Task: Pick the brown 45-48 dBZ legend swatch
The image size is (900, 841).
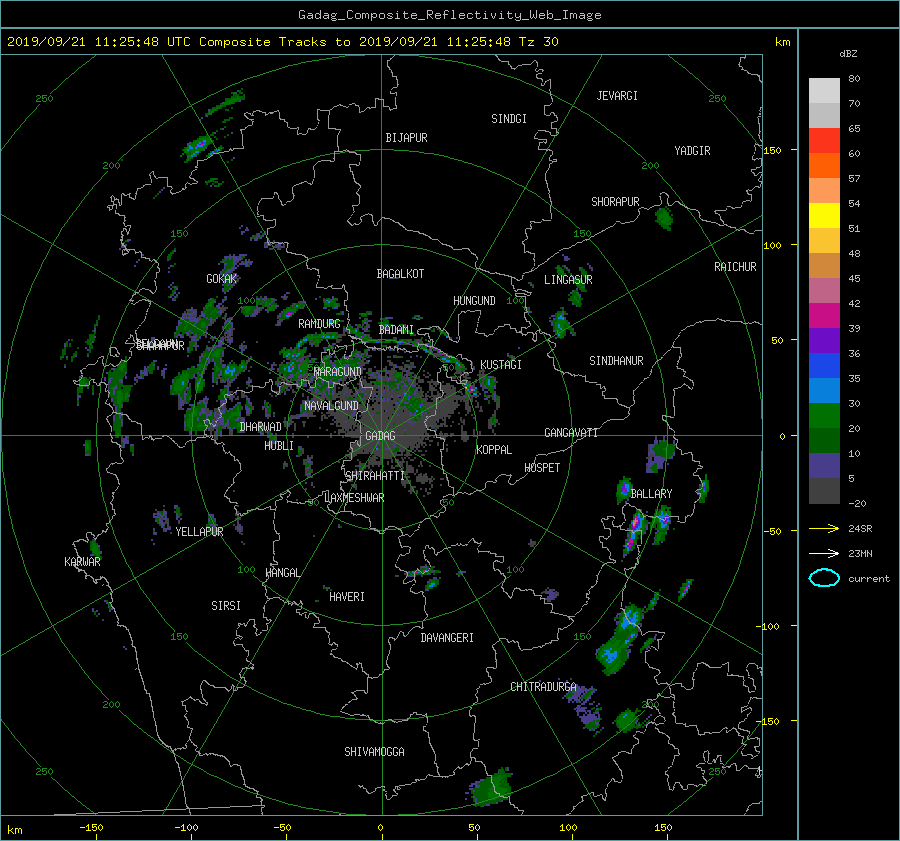Action: [x=824, y=265]
